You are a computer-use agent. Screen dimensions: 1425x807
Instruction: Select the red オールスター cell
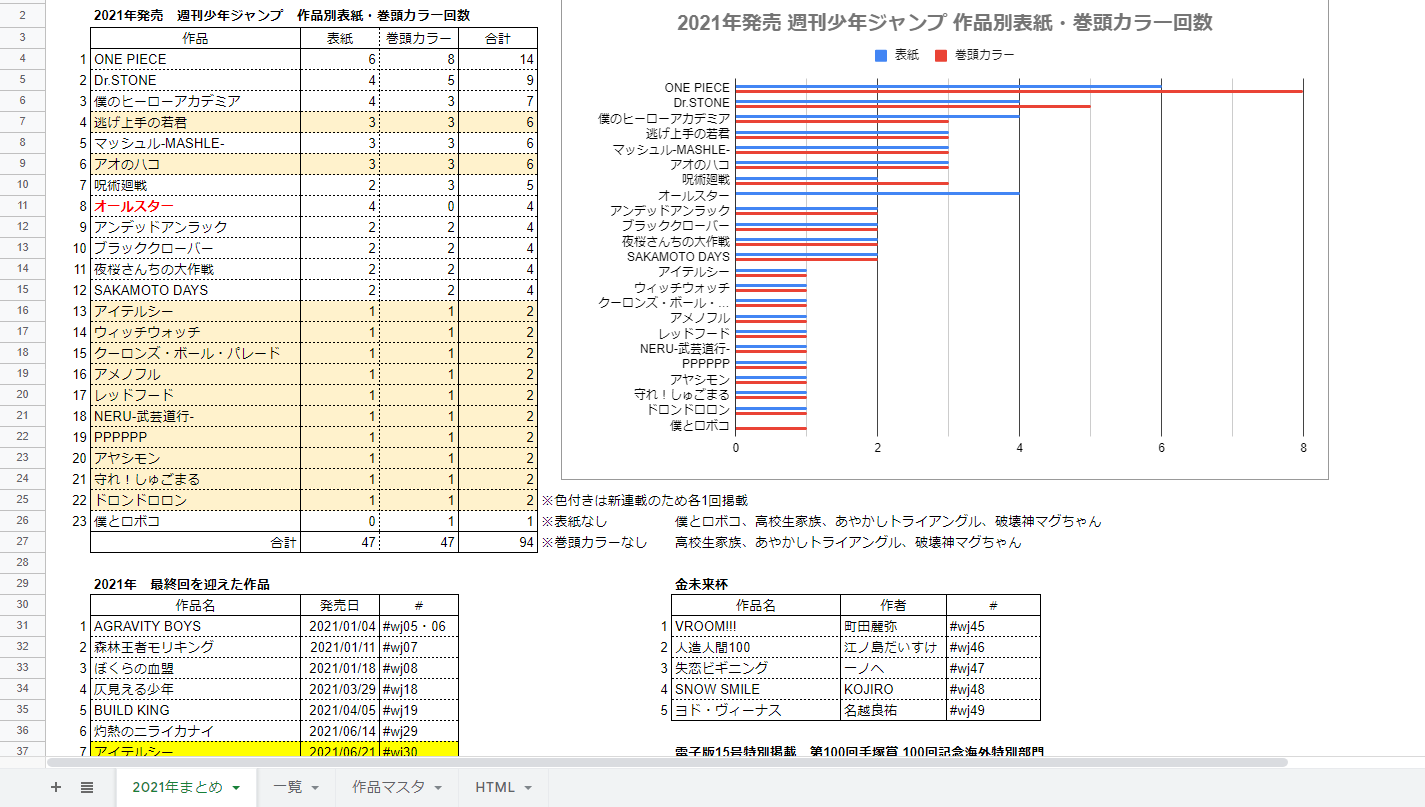tap(195, 206)
